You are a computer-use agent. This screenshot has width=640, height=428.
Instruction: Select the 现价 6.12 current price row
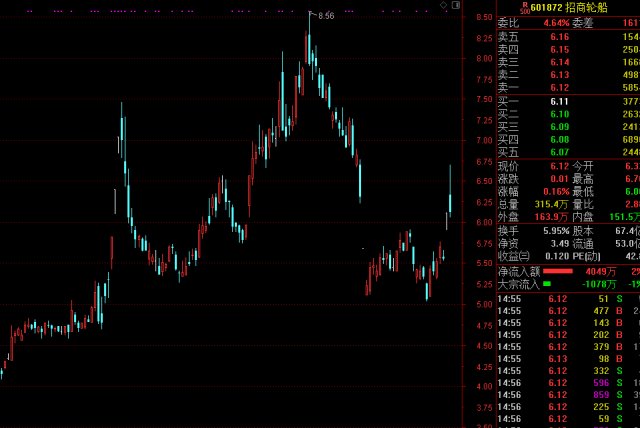pos(533,166)
